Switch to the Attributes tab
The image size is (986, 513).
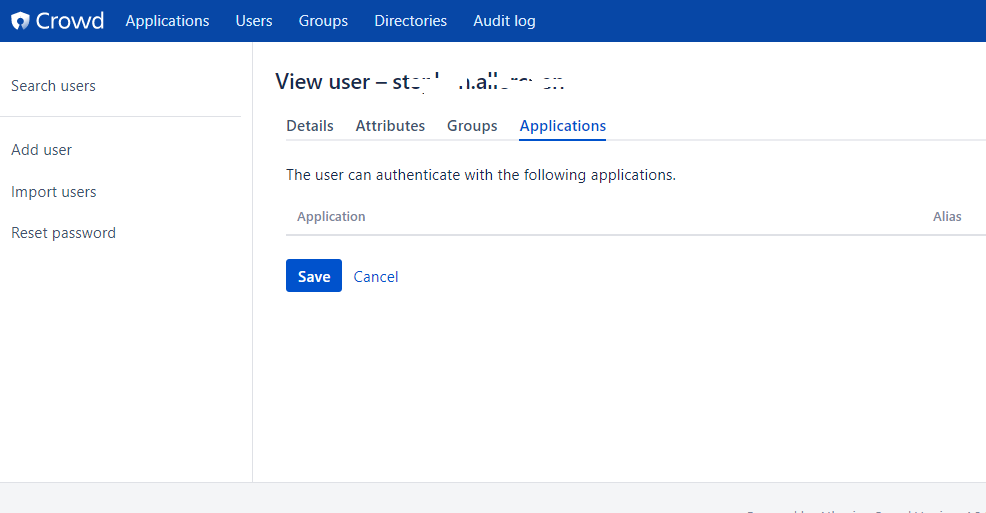pyautogui.click(x=391, y=126)
